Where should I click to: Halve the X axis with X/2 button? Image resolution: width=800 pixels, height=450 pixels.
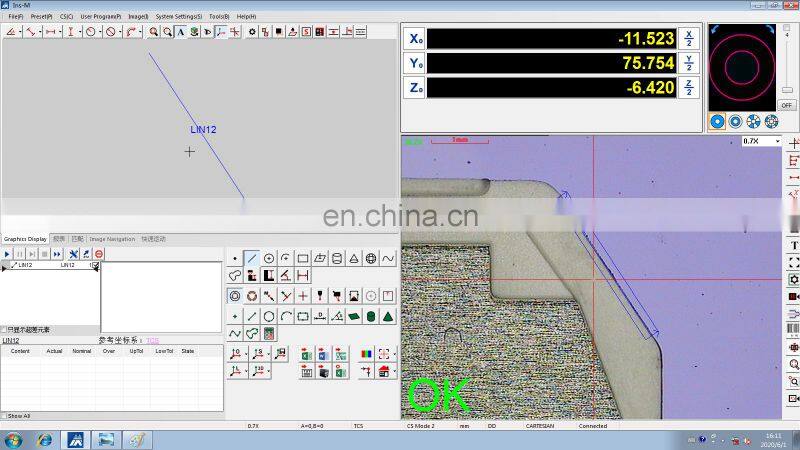[x=689, y=39]
